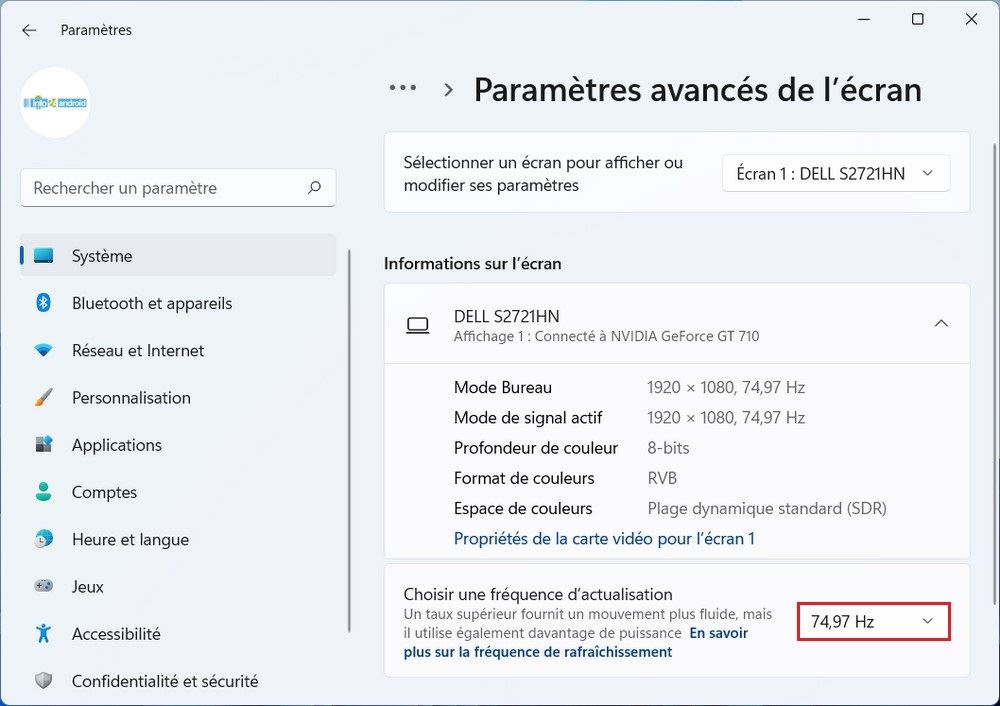Screen dimensions: 1000x706
Task: Expand the breadcrumb ellipsis menu
Action: click(x=402, y=88)
